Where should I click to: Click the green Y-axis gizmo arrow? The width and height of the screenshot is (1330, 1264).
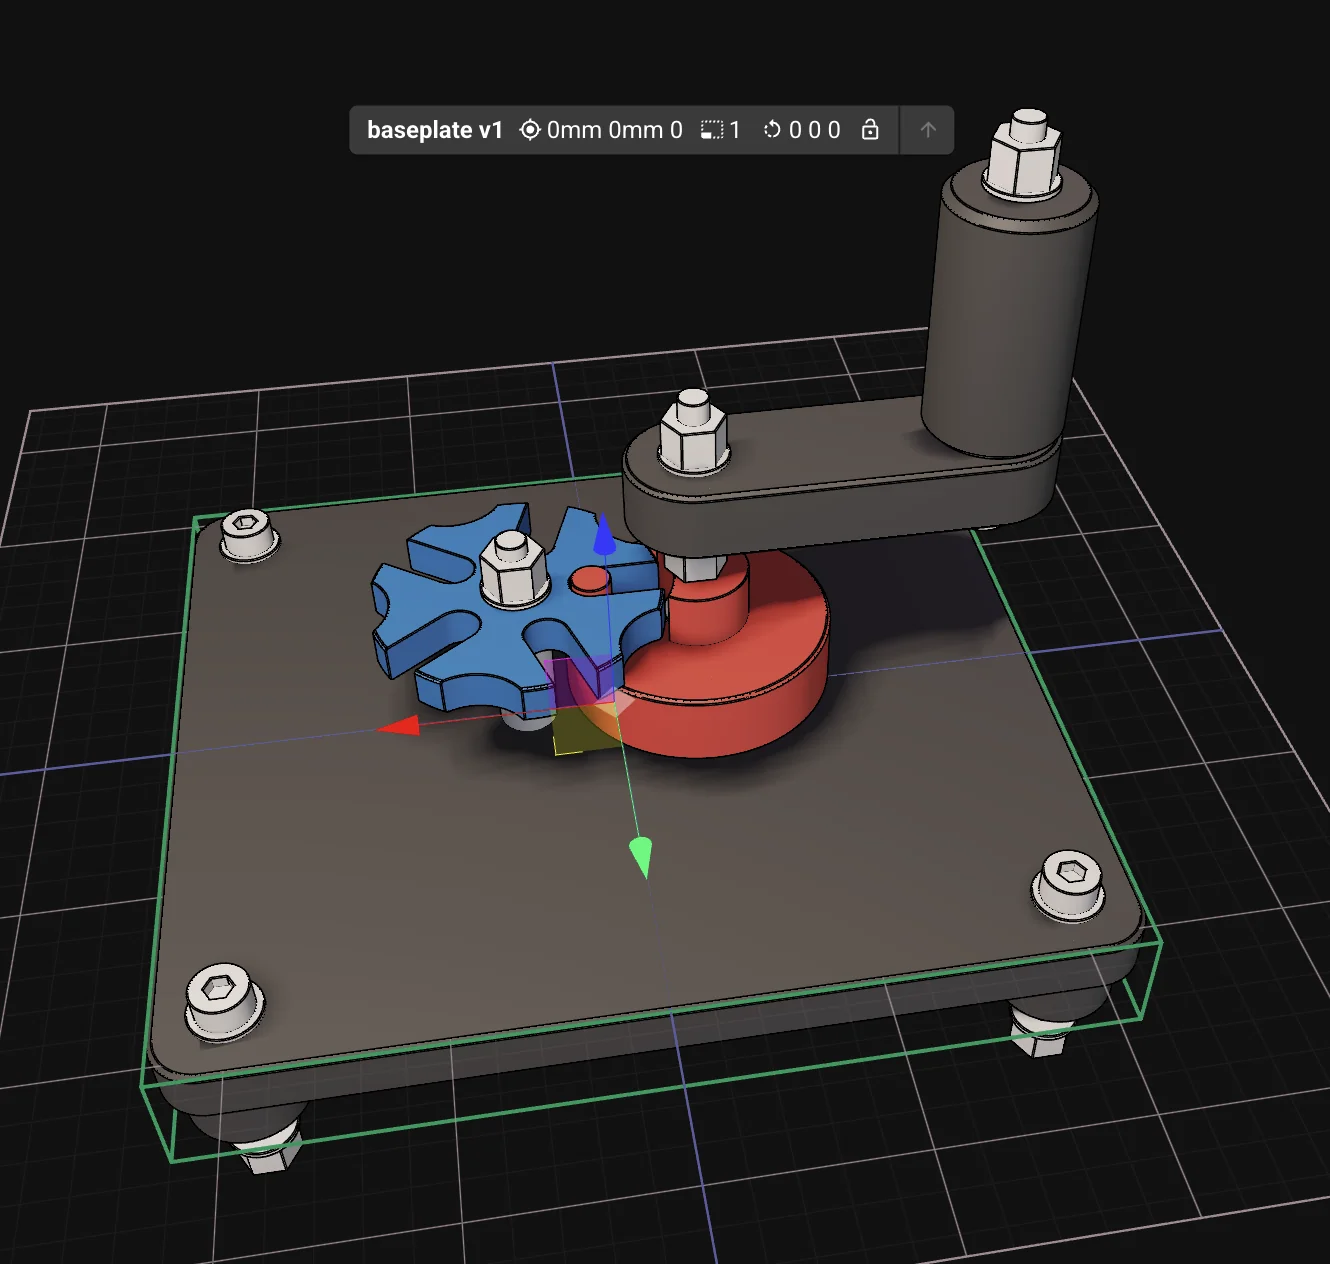coord(641,857)
